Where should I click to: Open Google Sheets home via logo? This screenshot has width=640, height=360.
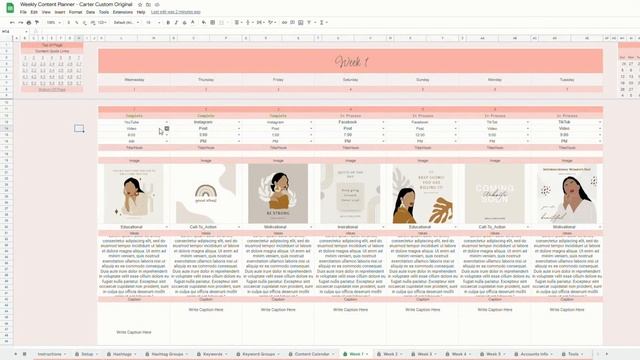(x=10, y=7)
